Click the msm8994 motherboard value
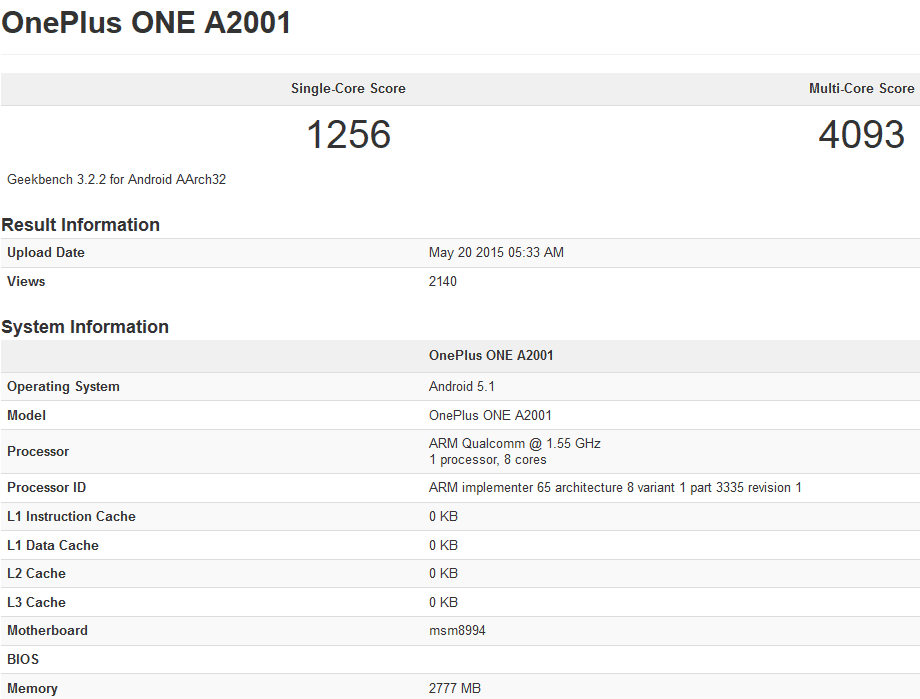This screenshot has width=920, height=699. tap(458, 631)
